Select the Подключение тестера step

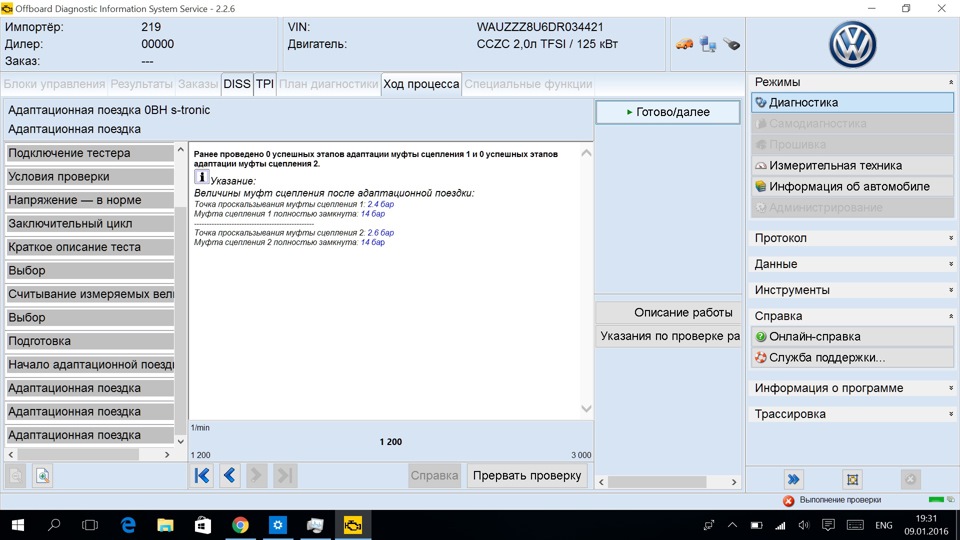[x=90, y=153]
